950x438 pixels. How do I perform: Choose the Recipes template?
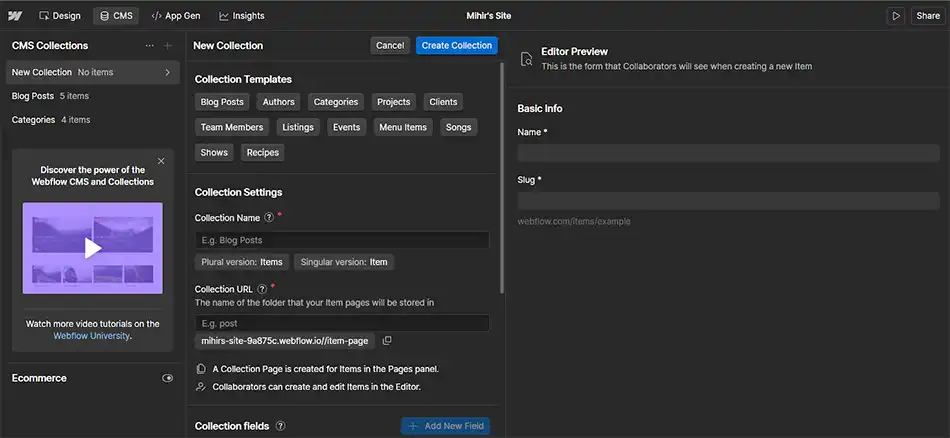[x=263, y=153]
